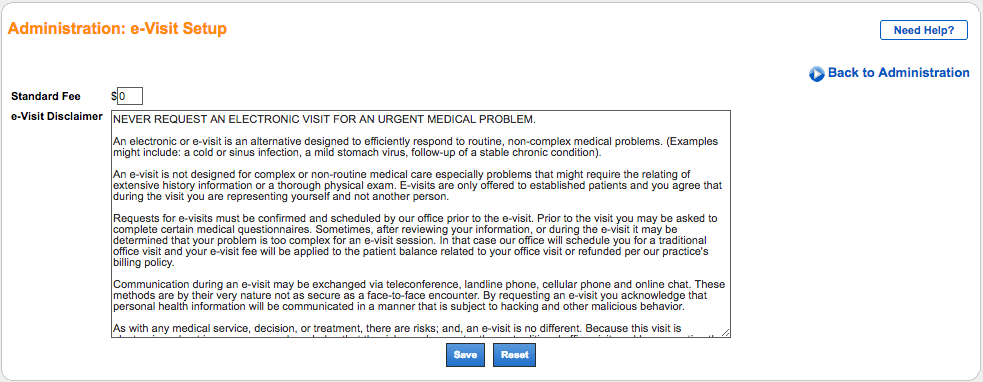Viewport: 983px width, 382px height.
Task: Open the Need Help? button
Action: pyautogui.click(x=923, y=30)
